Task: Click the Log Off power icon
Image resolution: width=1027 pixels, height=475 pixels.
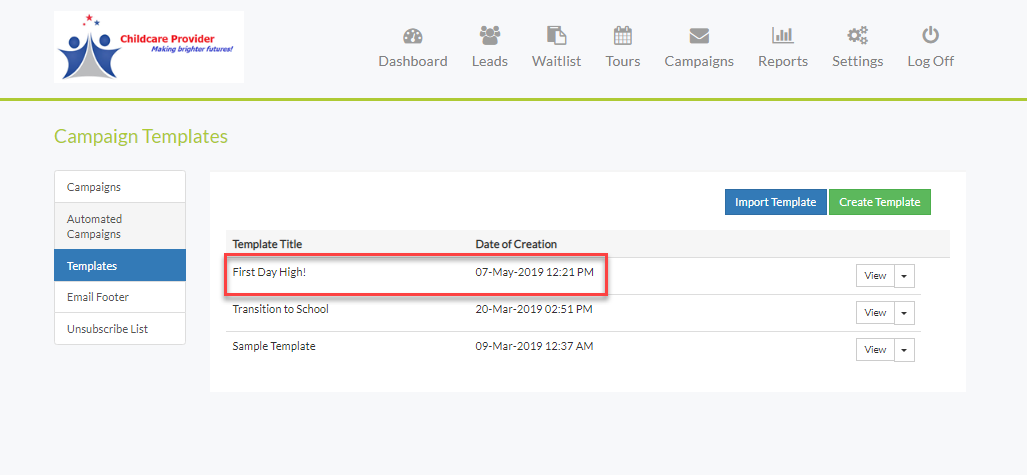Action: click(930, 35)
